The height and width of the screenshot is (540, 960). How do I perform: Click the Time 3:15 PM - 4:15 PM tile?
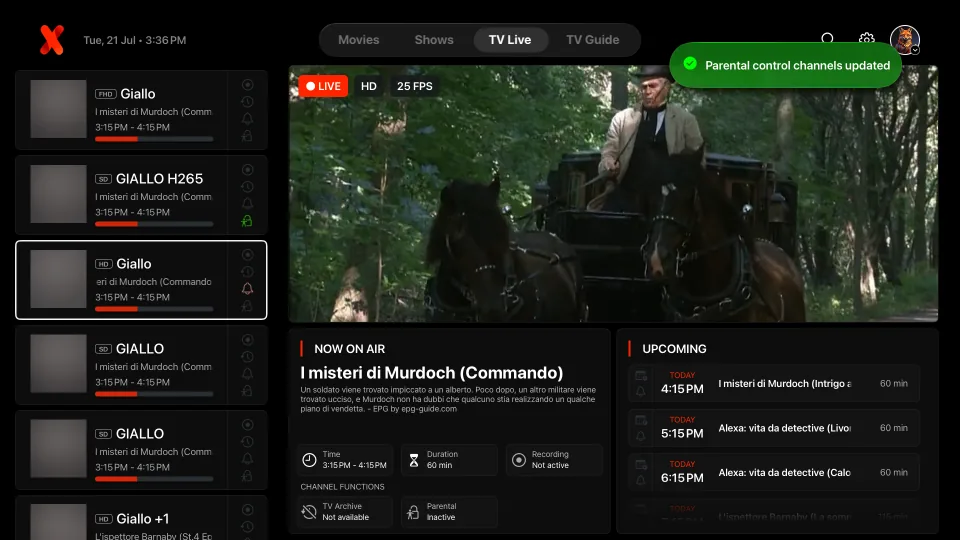click(345, 460)
